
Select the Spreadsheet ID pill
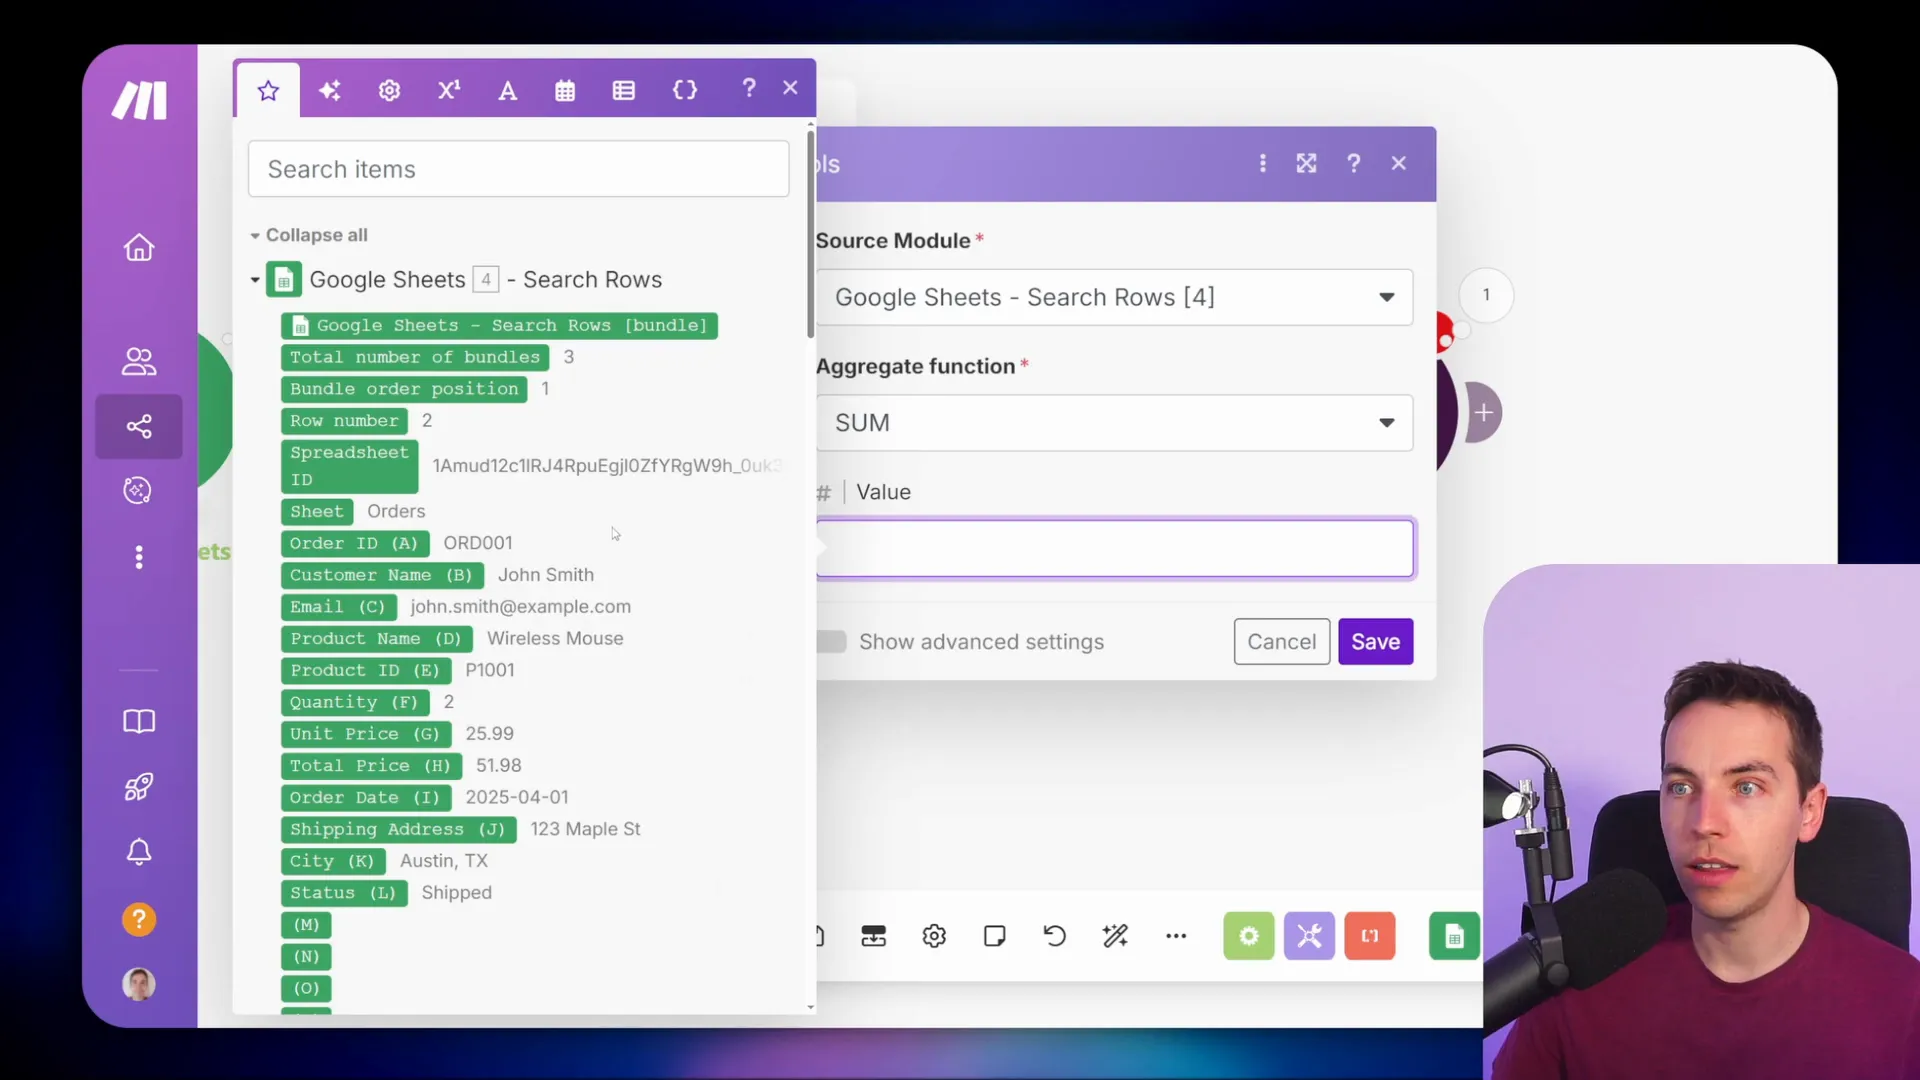coord(350,466)
